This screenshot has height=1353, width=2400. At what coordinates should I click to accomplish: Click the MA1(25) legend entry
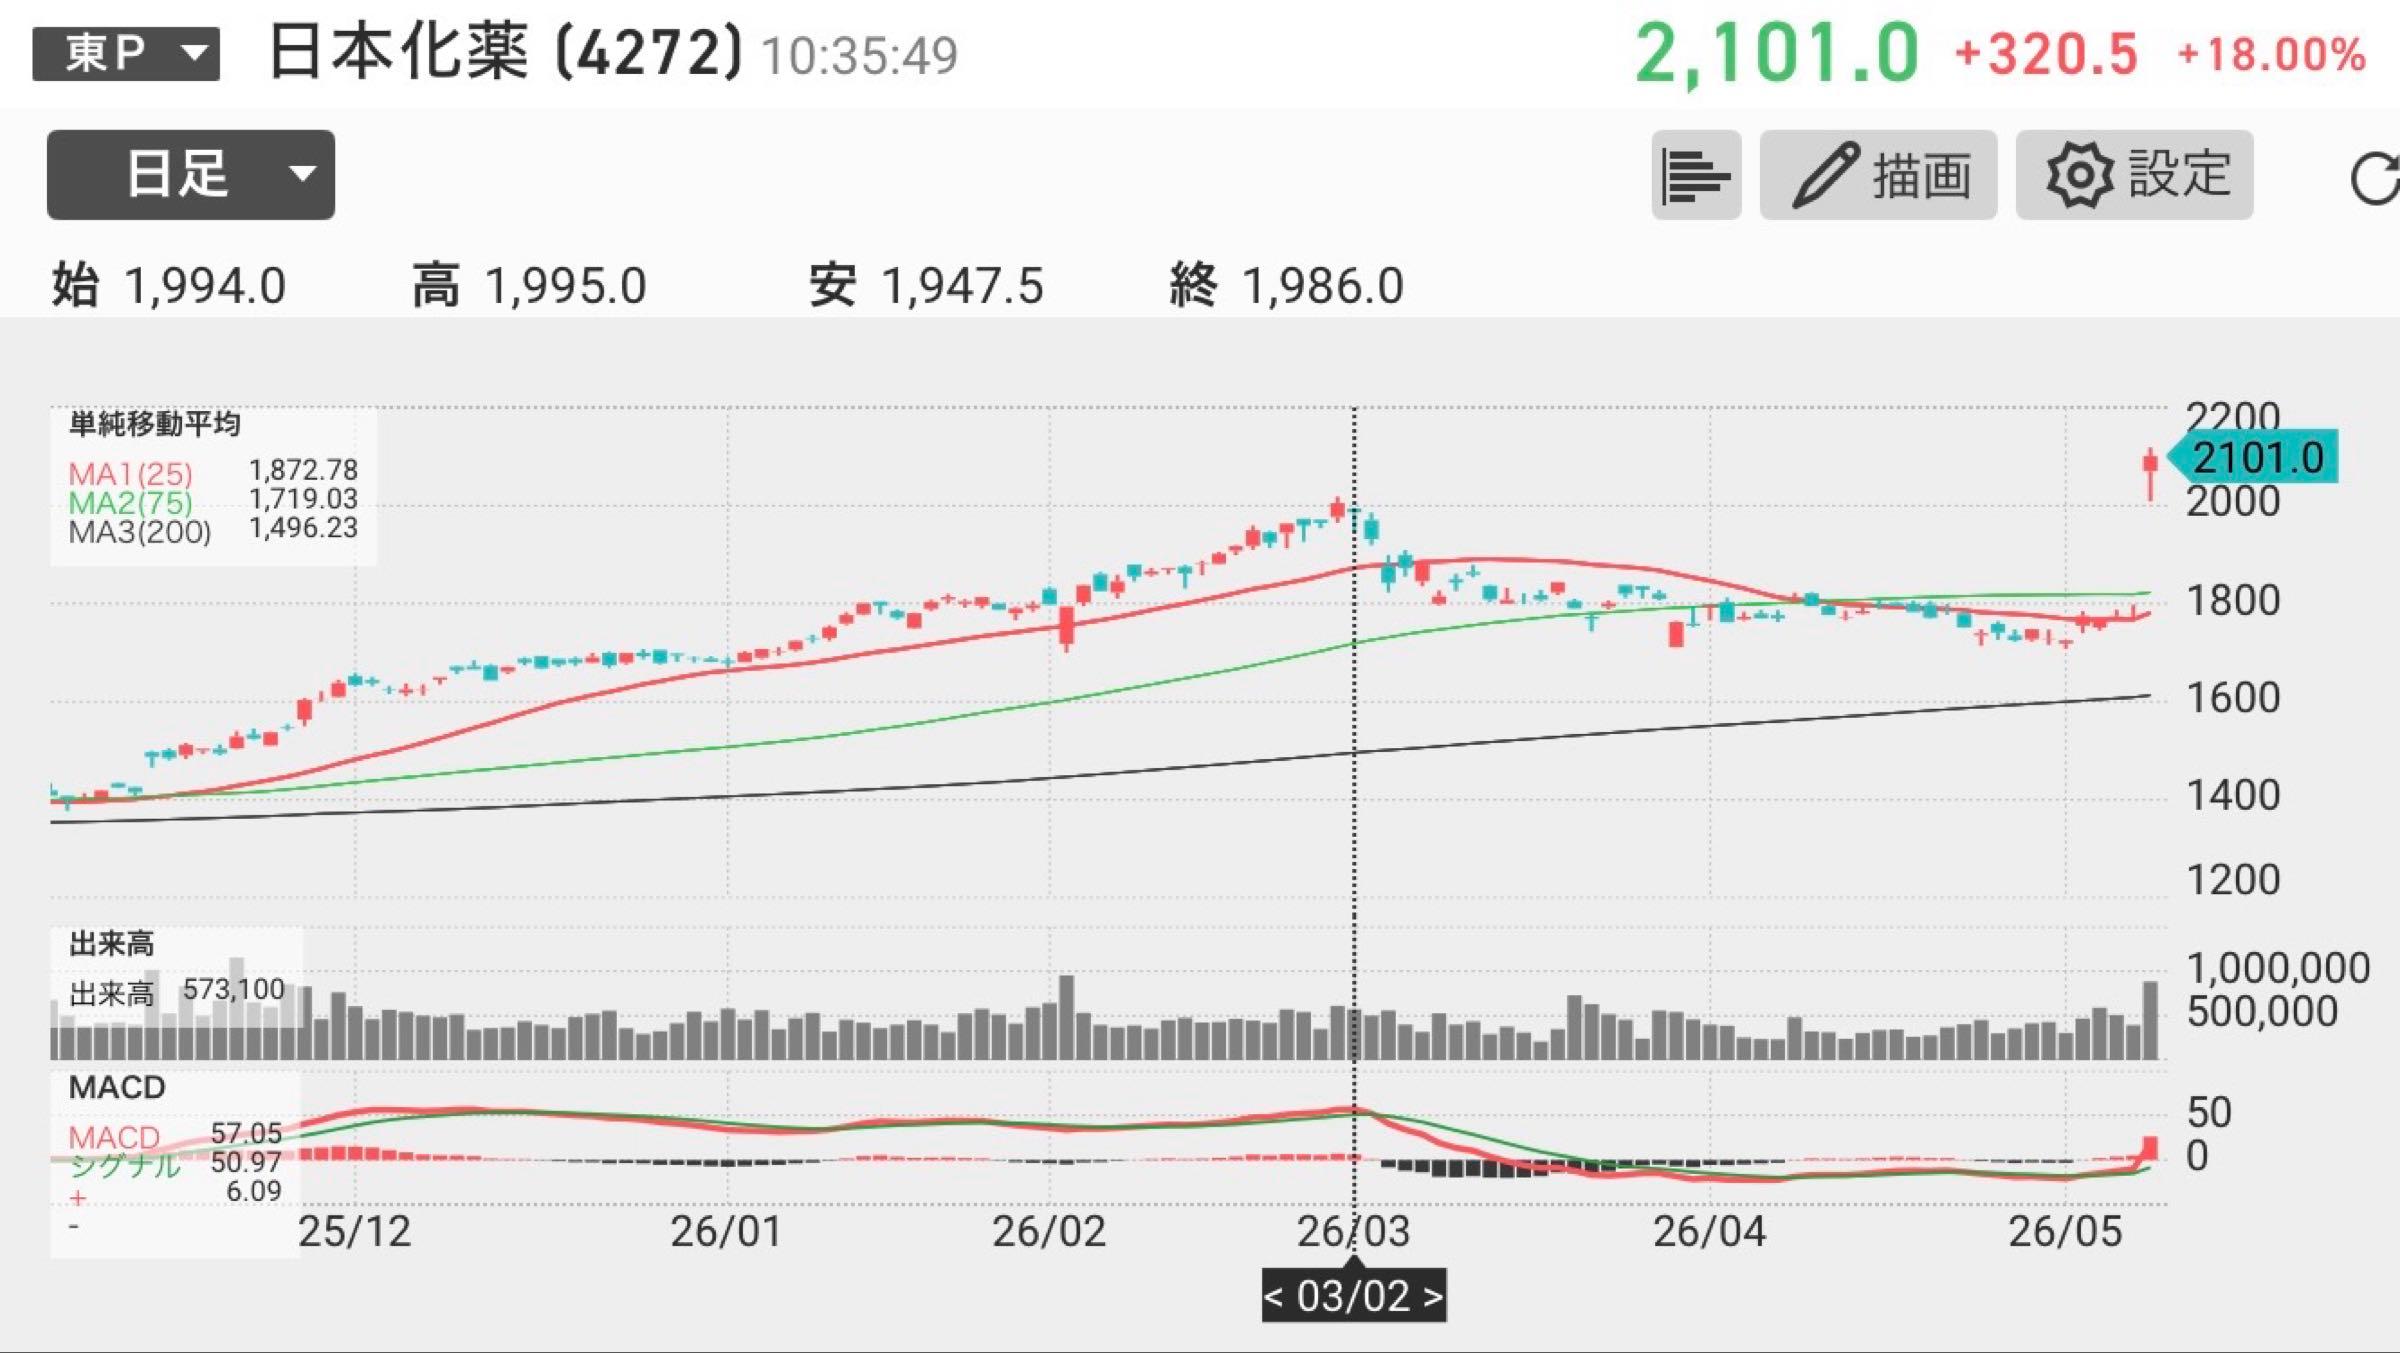point(130,472)
